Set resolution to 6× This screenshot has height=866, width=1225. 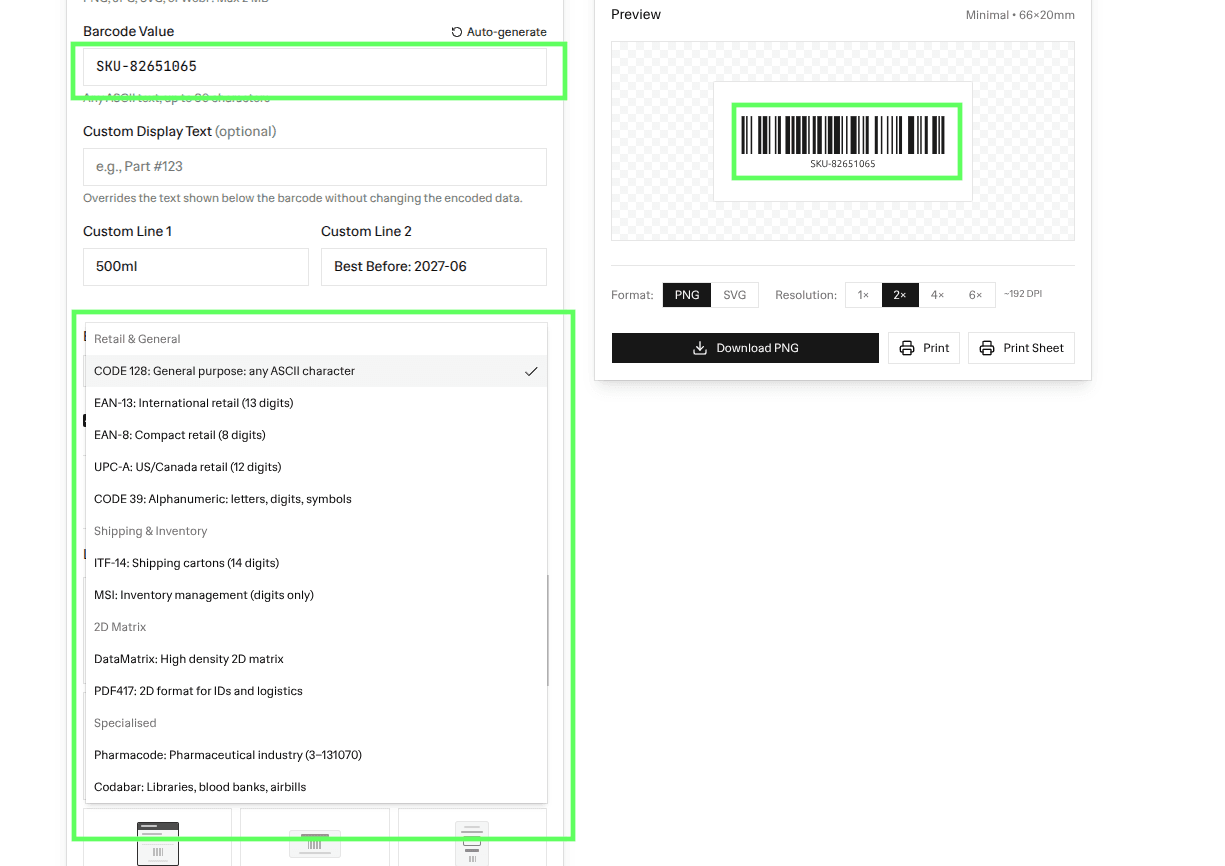pyautogui.click(x=975, y=295)
